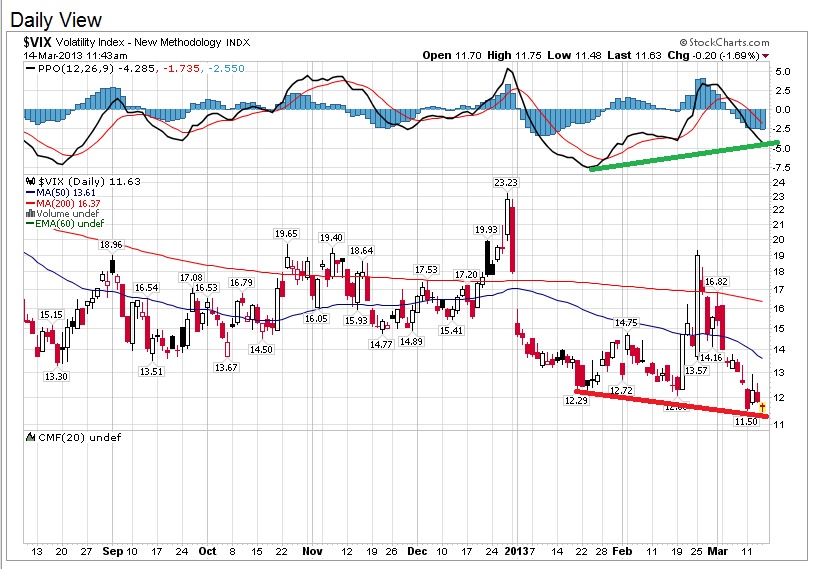Click the 'Oct' month on time axis
Screen dimensions: 817x569
pyautogui.click(x=207, y=551)
